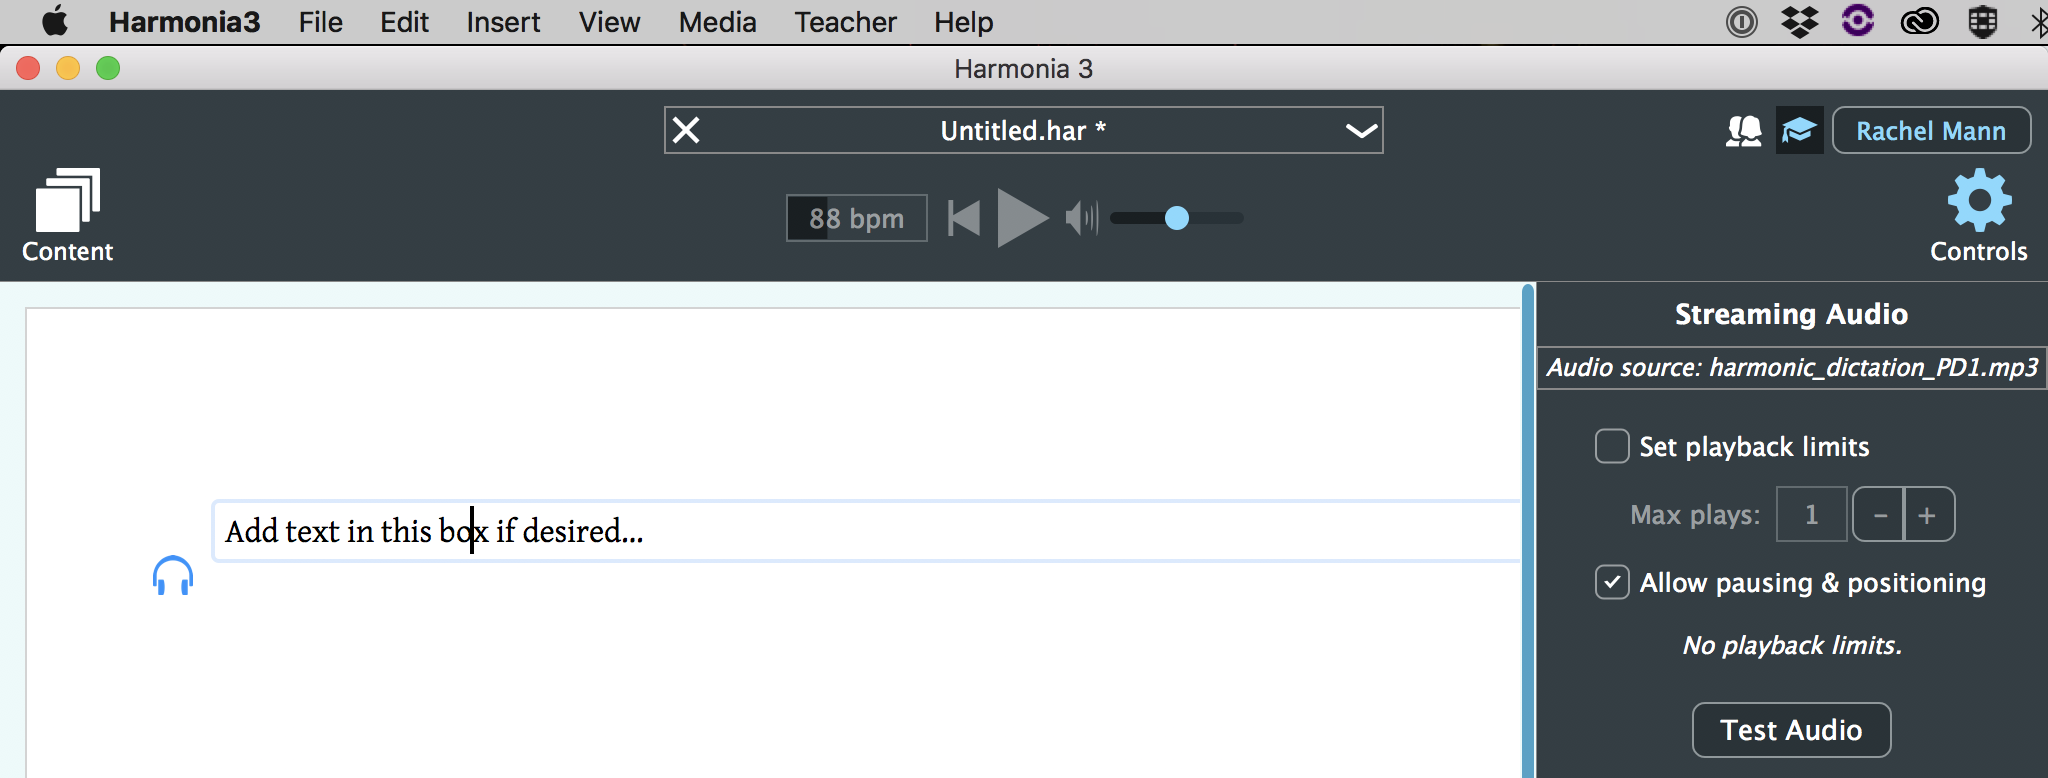Click the 'Add text in this box' field

pyautogui.click(x=866, y=531)
